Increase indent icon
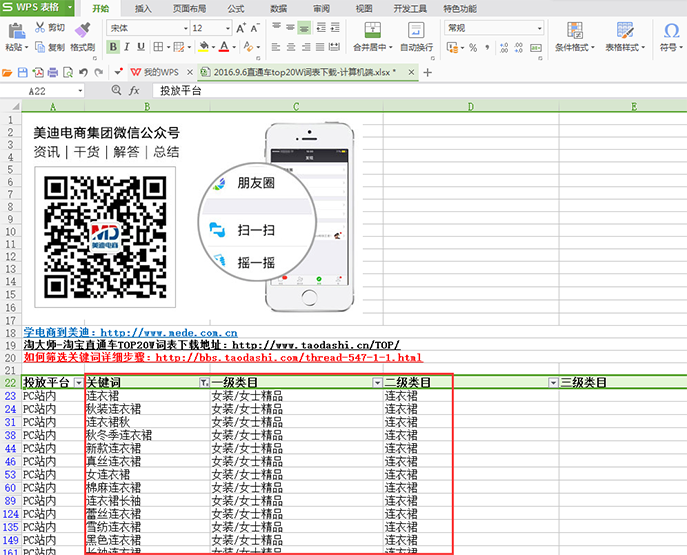The height and width of the screenshot is (555, 687). tap(335, 27)
